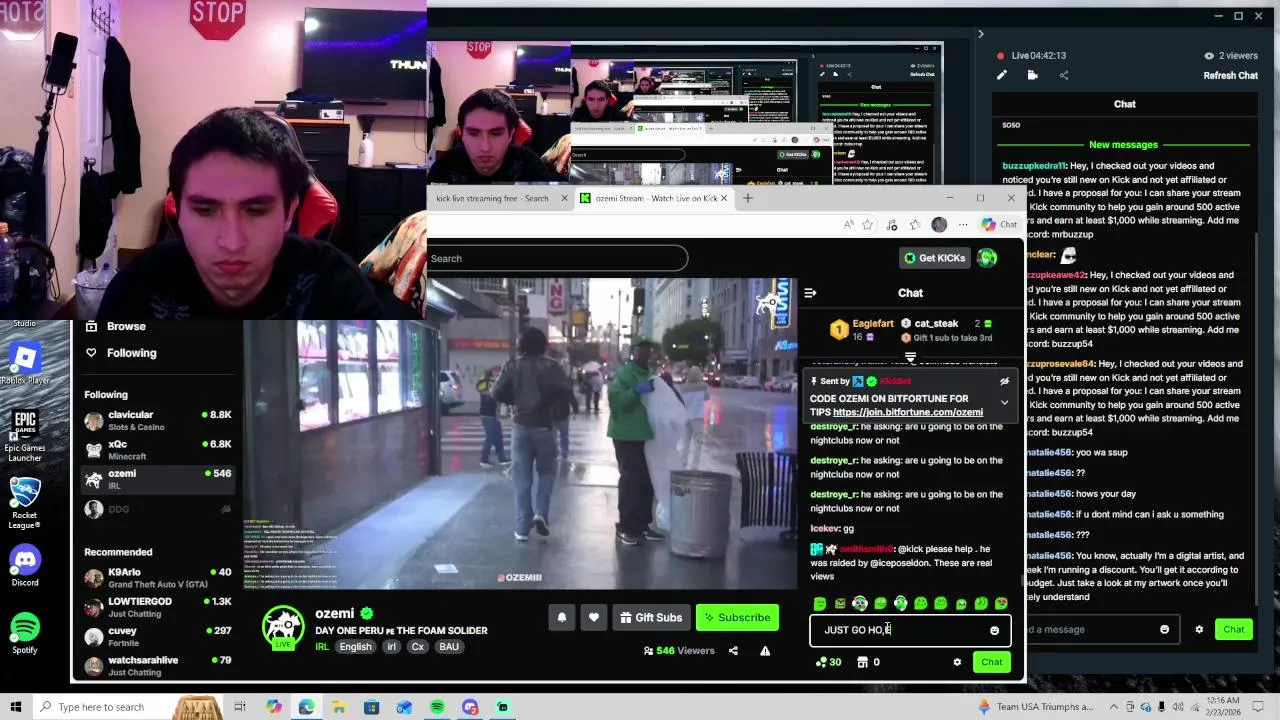Switch to 'kick live streaming free - Search' tab
1280x720 pixels.
(492, 198)
